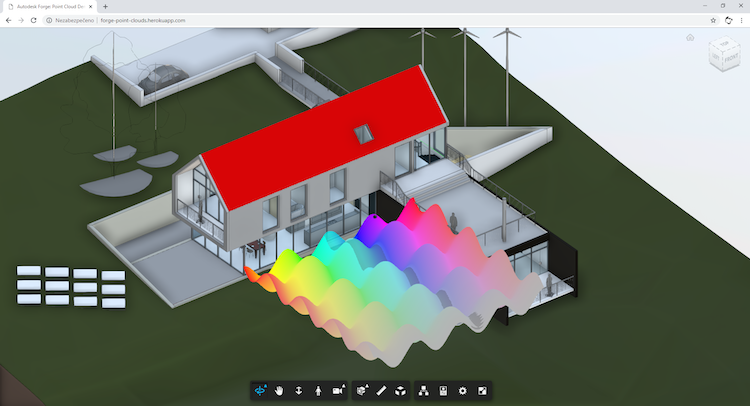Select the Zoom dolly tool
This screenshot has height=406, width=750.
pos(299,391)
